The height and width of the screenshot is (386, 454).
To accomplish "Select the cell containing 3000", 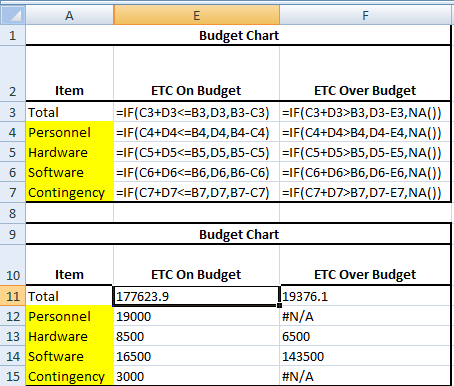I will pyautogui.click(x=196, y=376).
